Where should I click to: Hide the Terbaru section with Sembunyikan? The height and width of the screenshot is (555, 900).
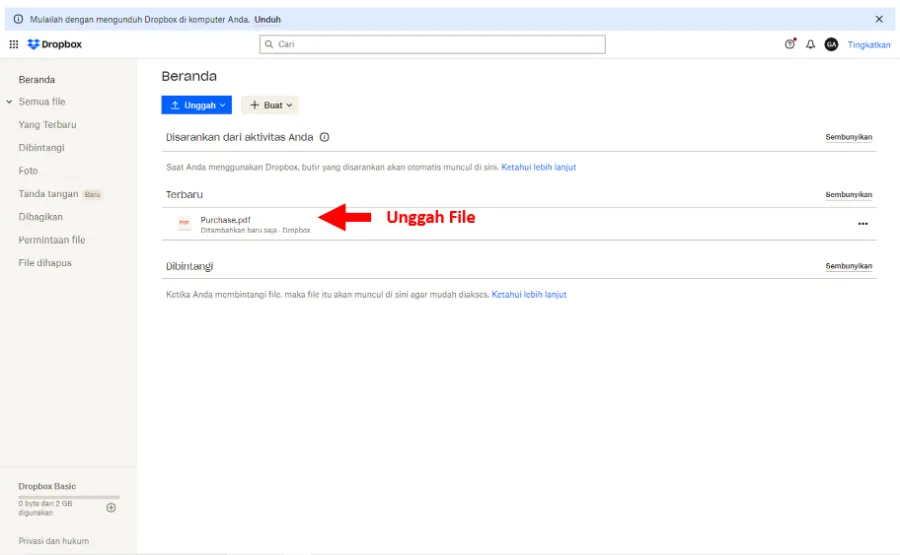coord(848,195)
